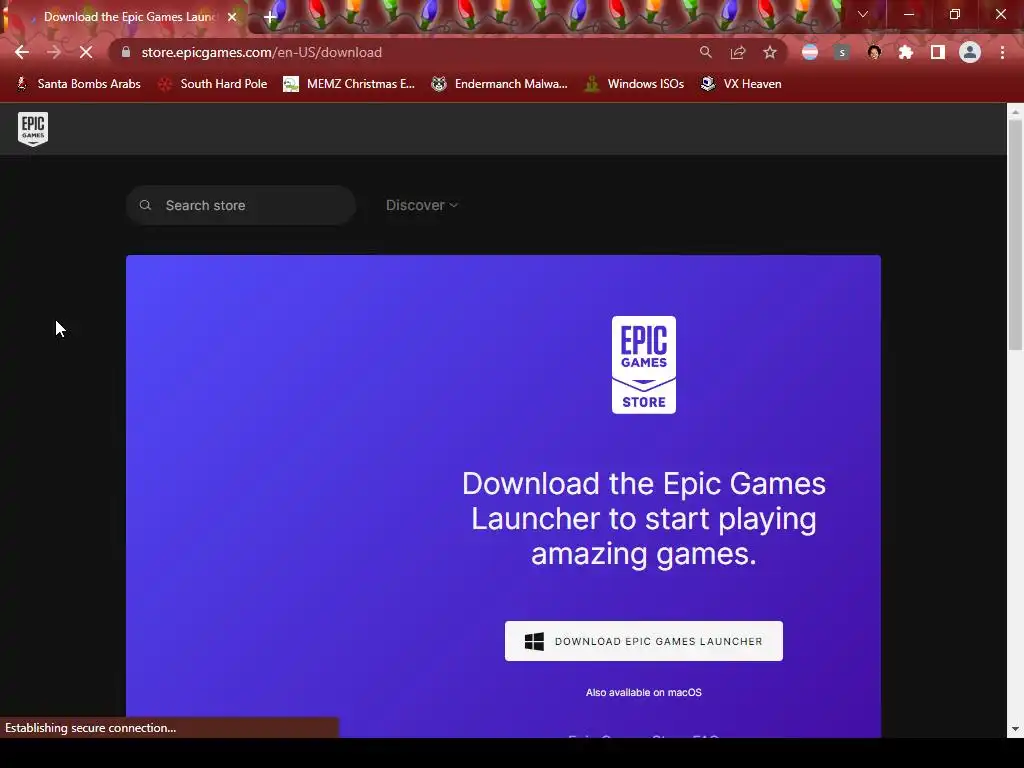1024x768 pixels.
Task: Open the face avatar extension icon
Action: [874, 52]
